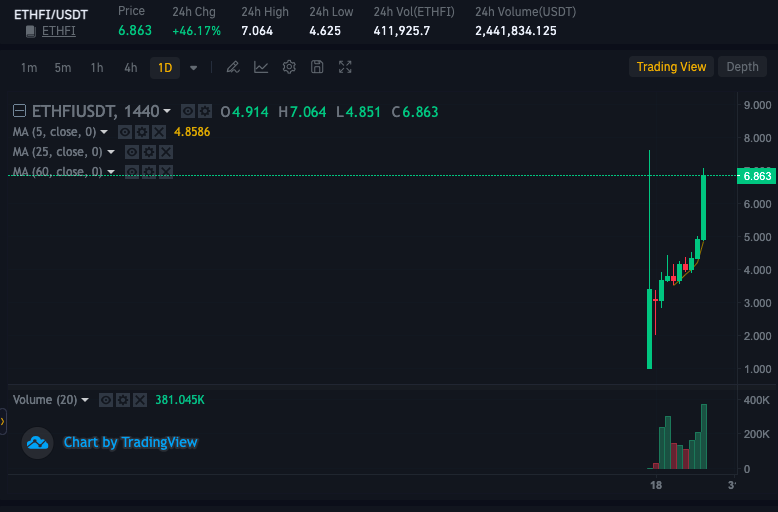Open chart settings gear icon

click(289, 67)
